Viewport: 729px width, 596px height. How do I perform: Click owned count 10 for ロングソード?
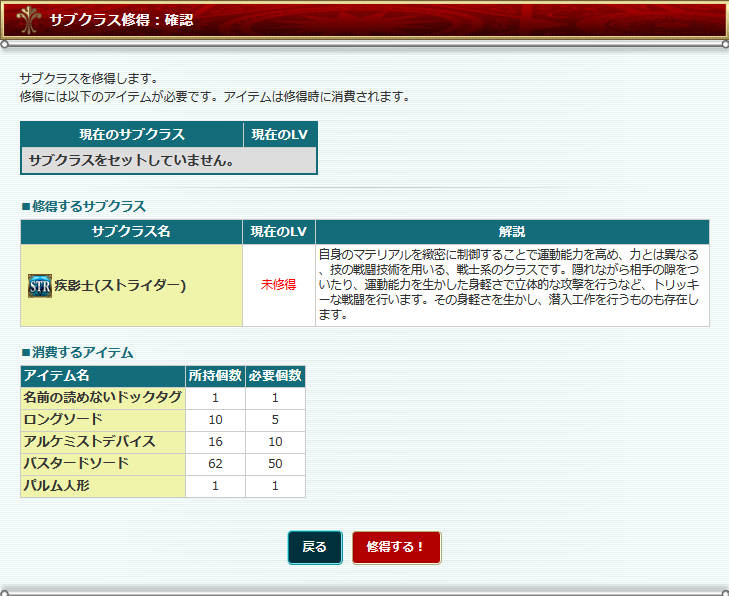pos(215,420)
